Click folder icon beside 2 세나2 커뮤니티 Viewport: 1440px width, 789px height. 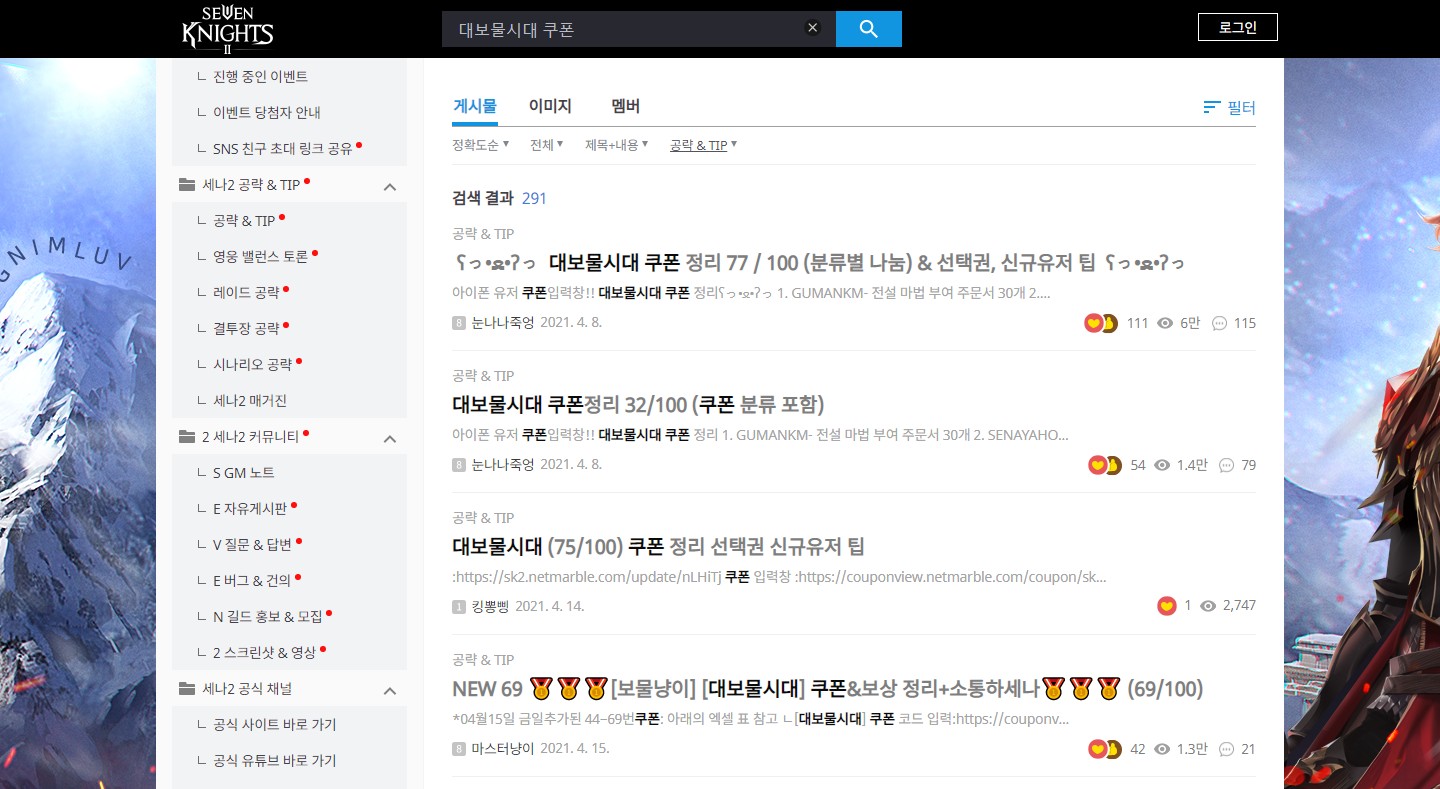(x=186, y=437)
